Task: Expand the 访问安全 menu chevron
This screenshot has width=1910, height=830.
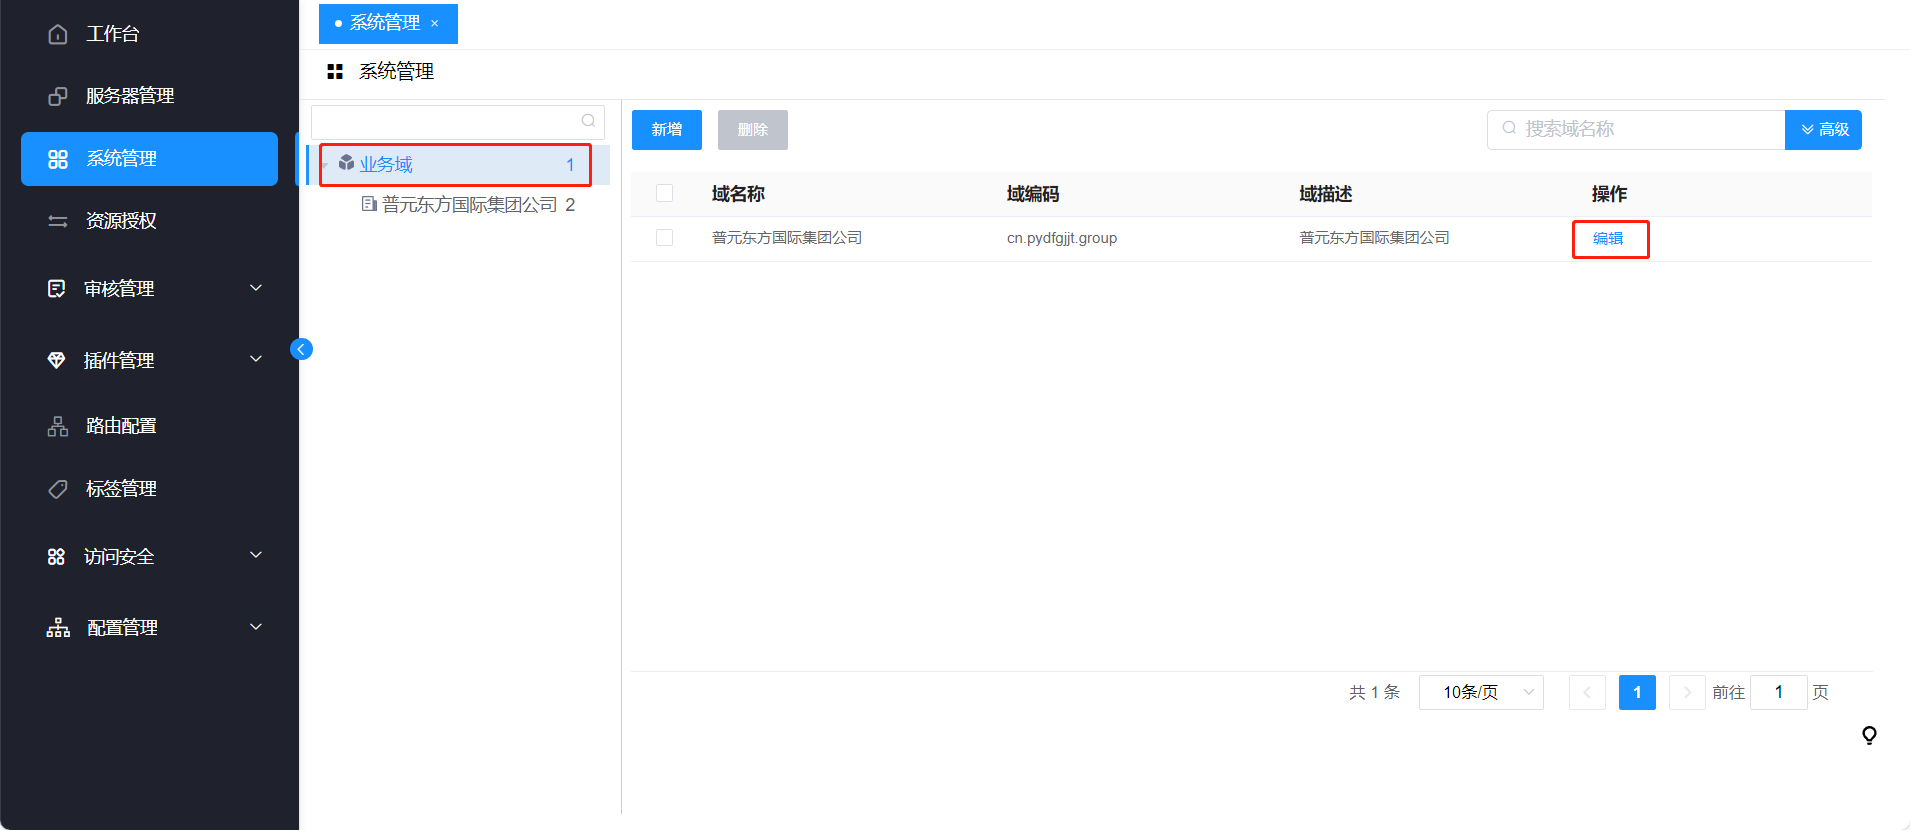Action: [x=256, y=555]
